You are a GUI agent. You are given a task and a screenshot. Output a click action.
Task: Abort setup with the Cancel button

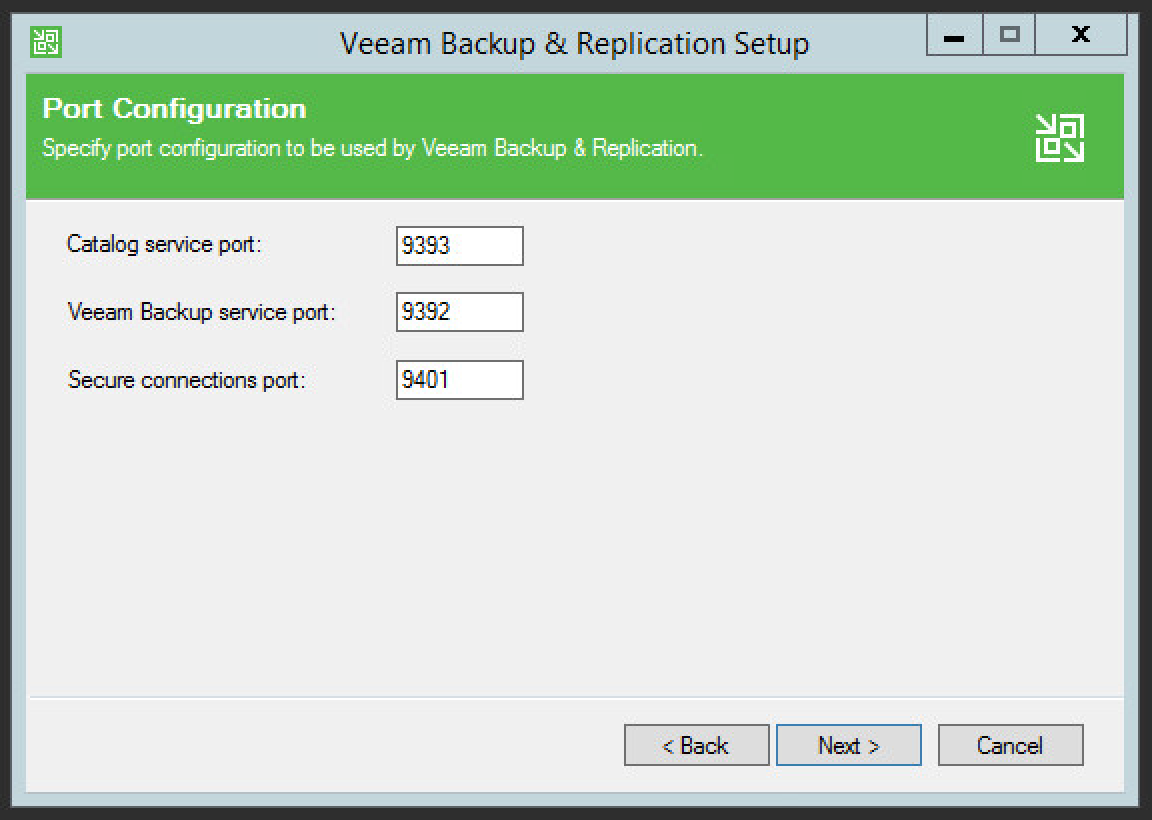tap(1010, 745)
